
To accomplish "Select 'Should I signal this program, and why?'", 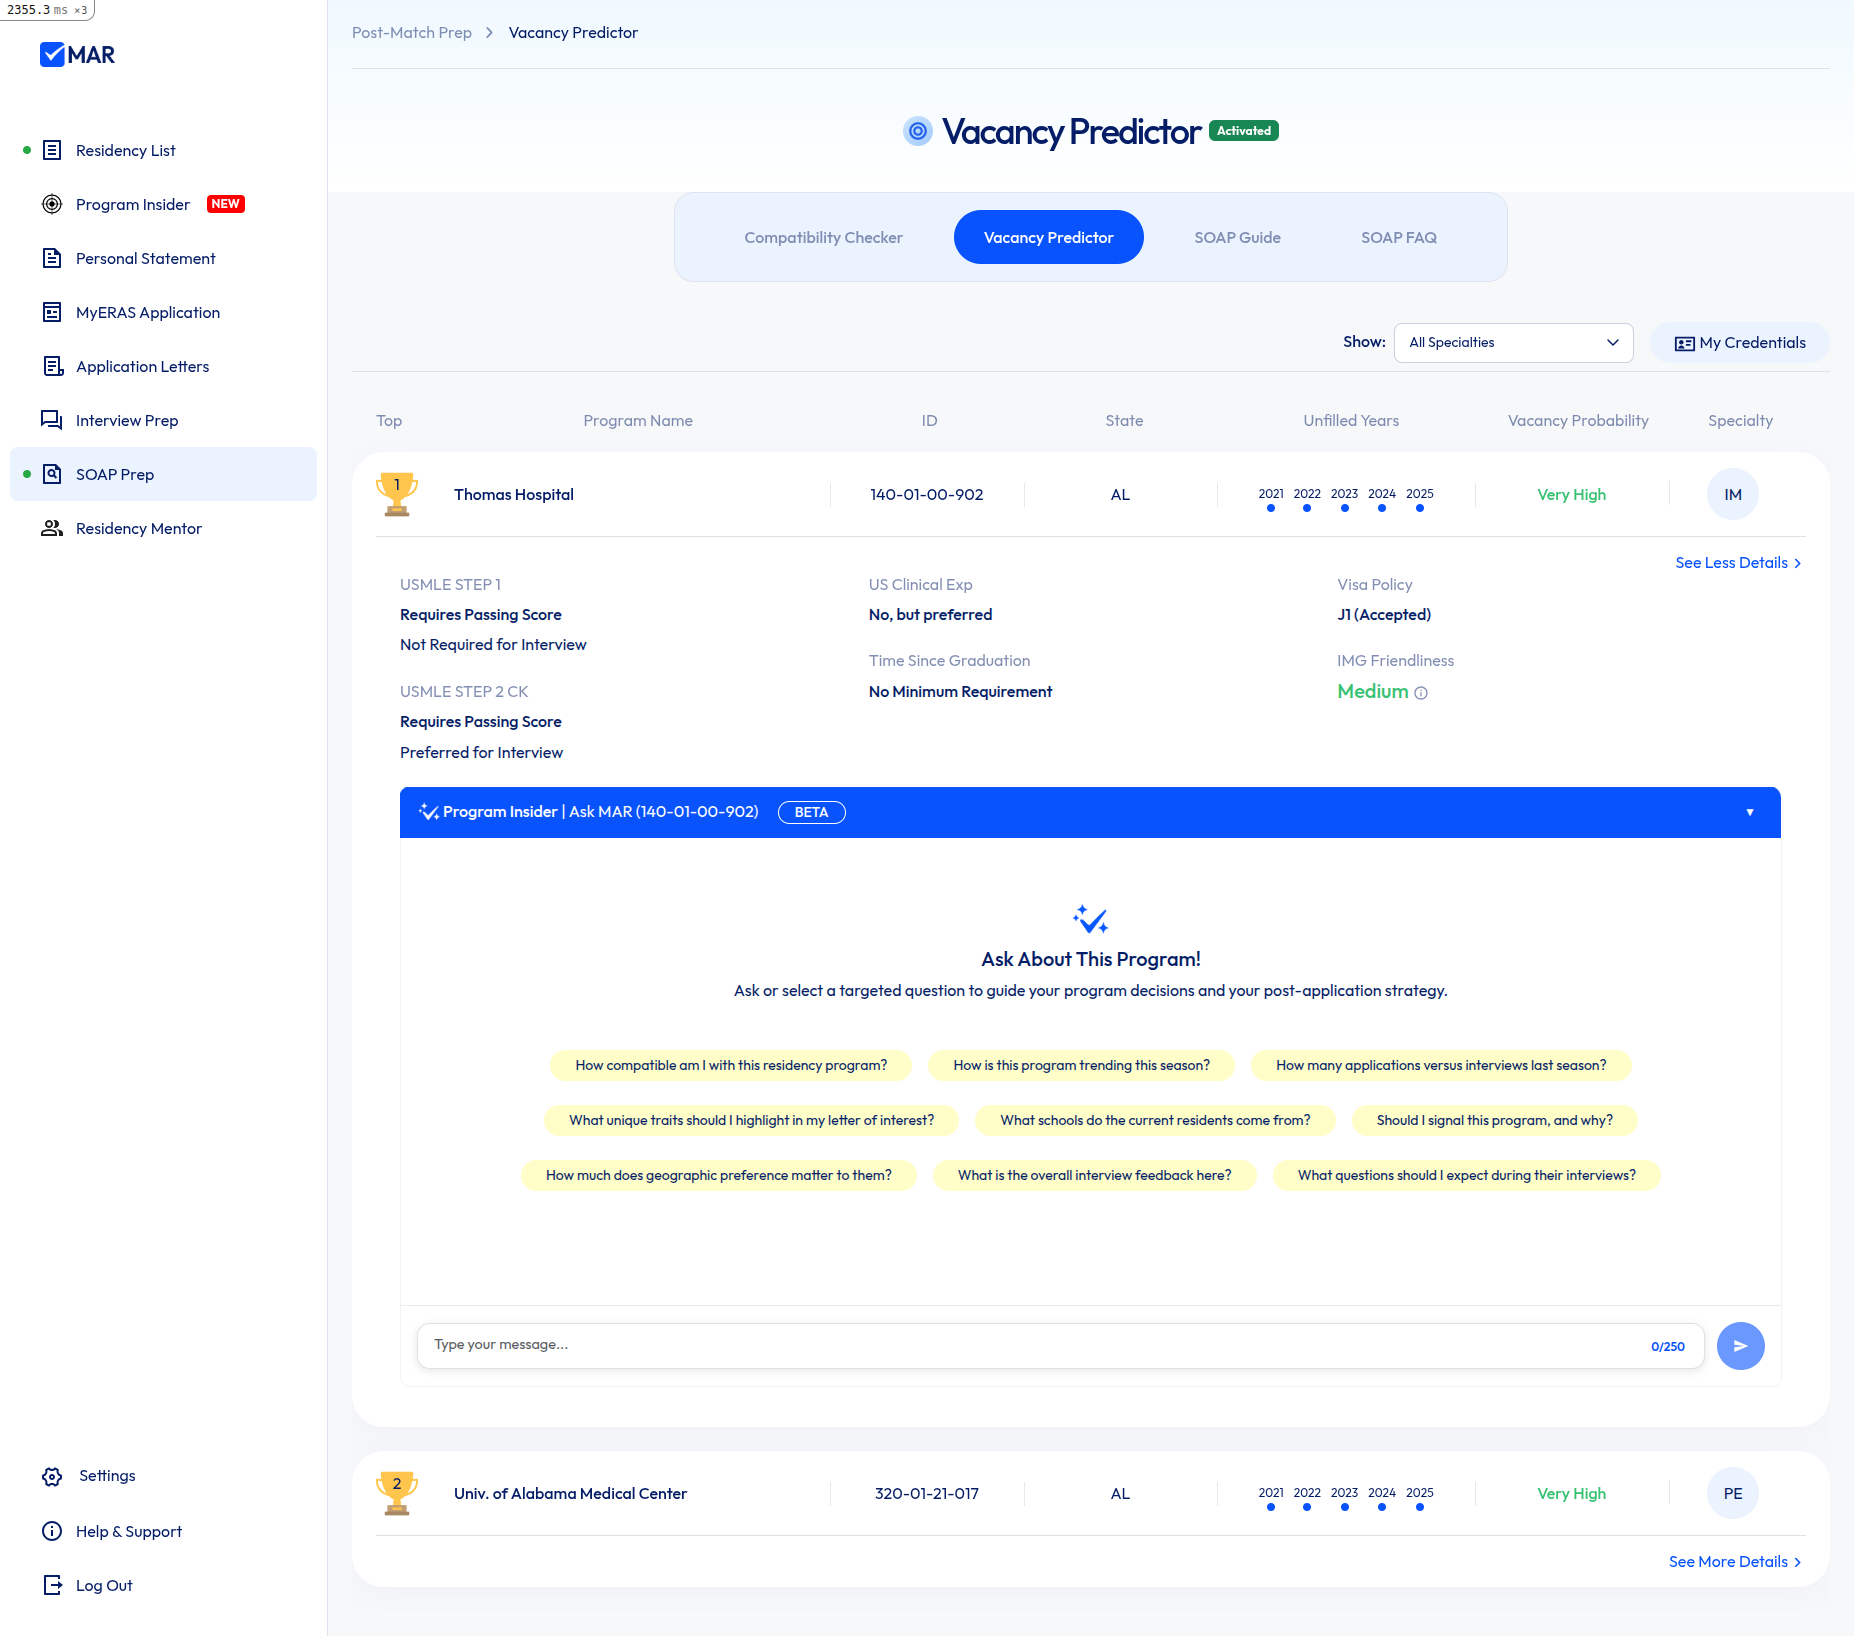I will coord(1494,1120).
